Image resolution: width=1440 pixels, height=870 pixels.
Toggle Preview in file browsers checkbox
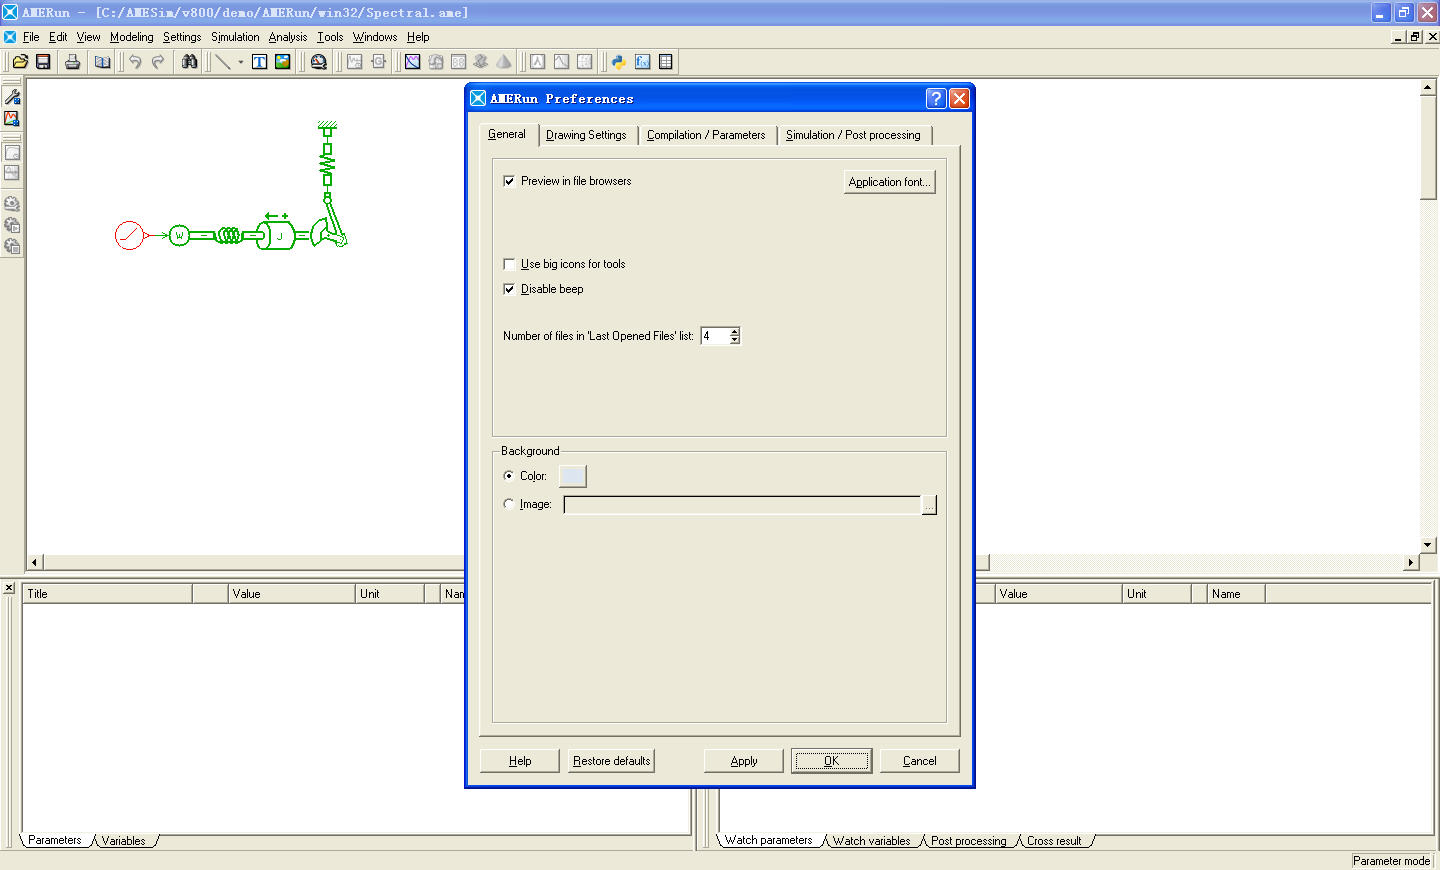coord(509,181)
